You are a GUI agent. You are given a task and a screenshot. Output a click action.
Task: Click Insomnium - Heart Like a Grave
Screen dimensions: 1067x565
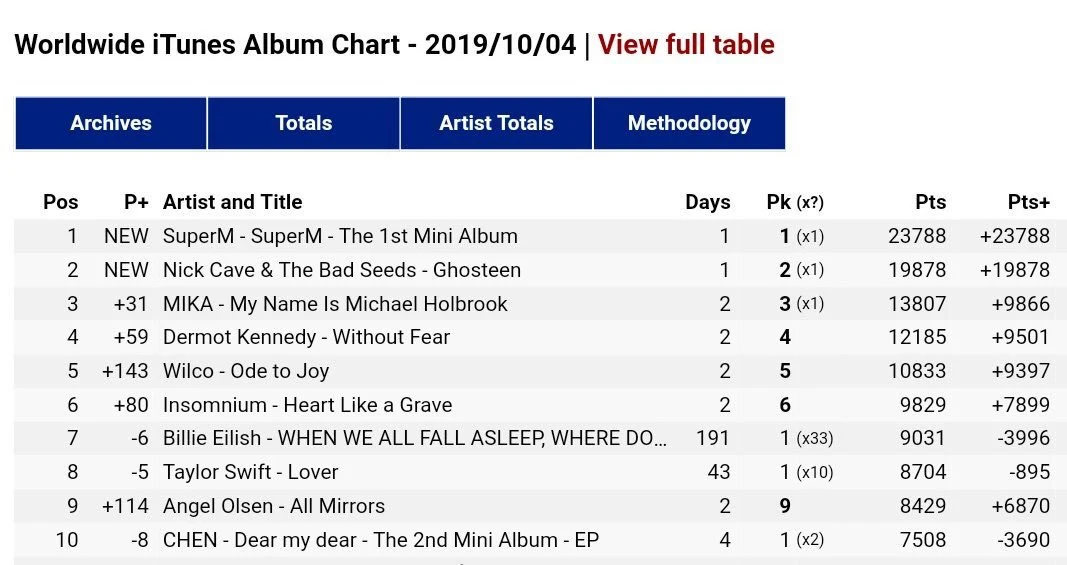pos(307,405)
